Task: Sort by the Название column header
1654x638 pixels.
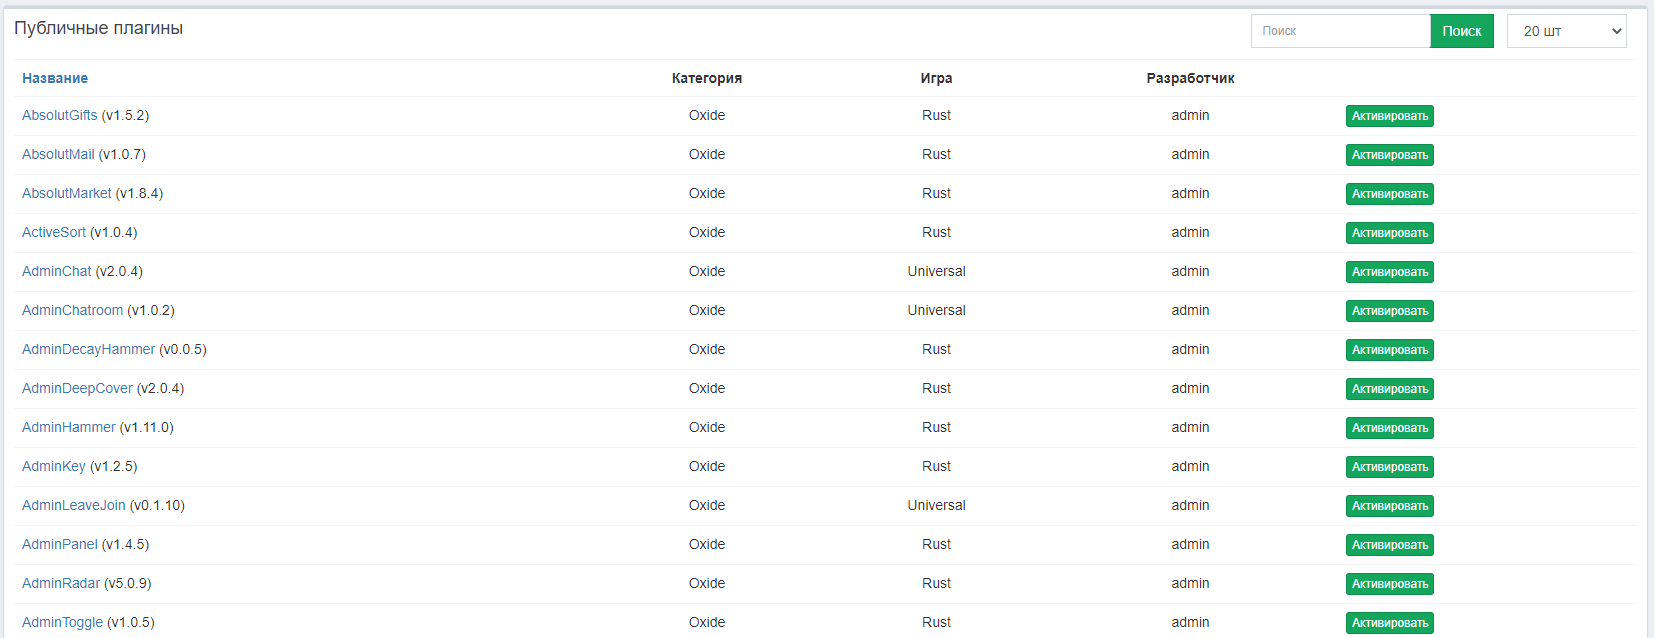Action: [55, 78]
